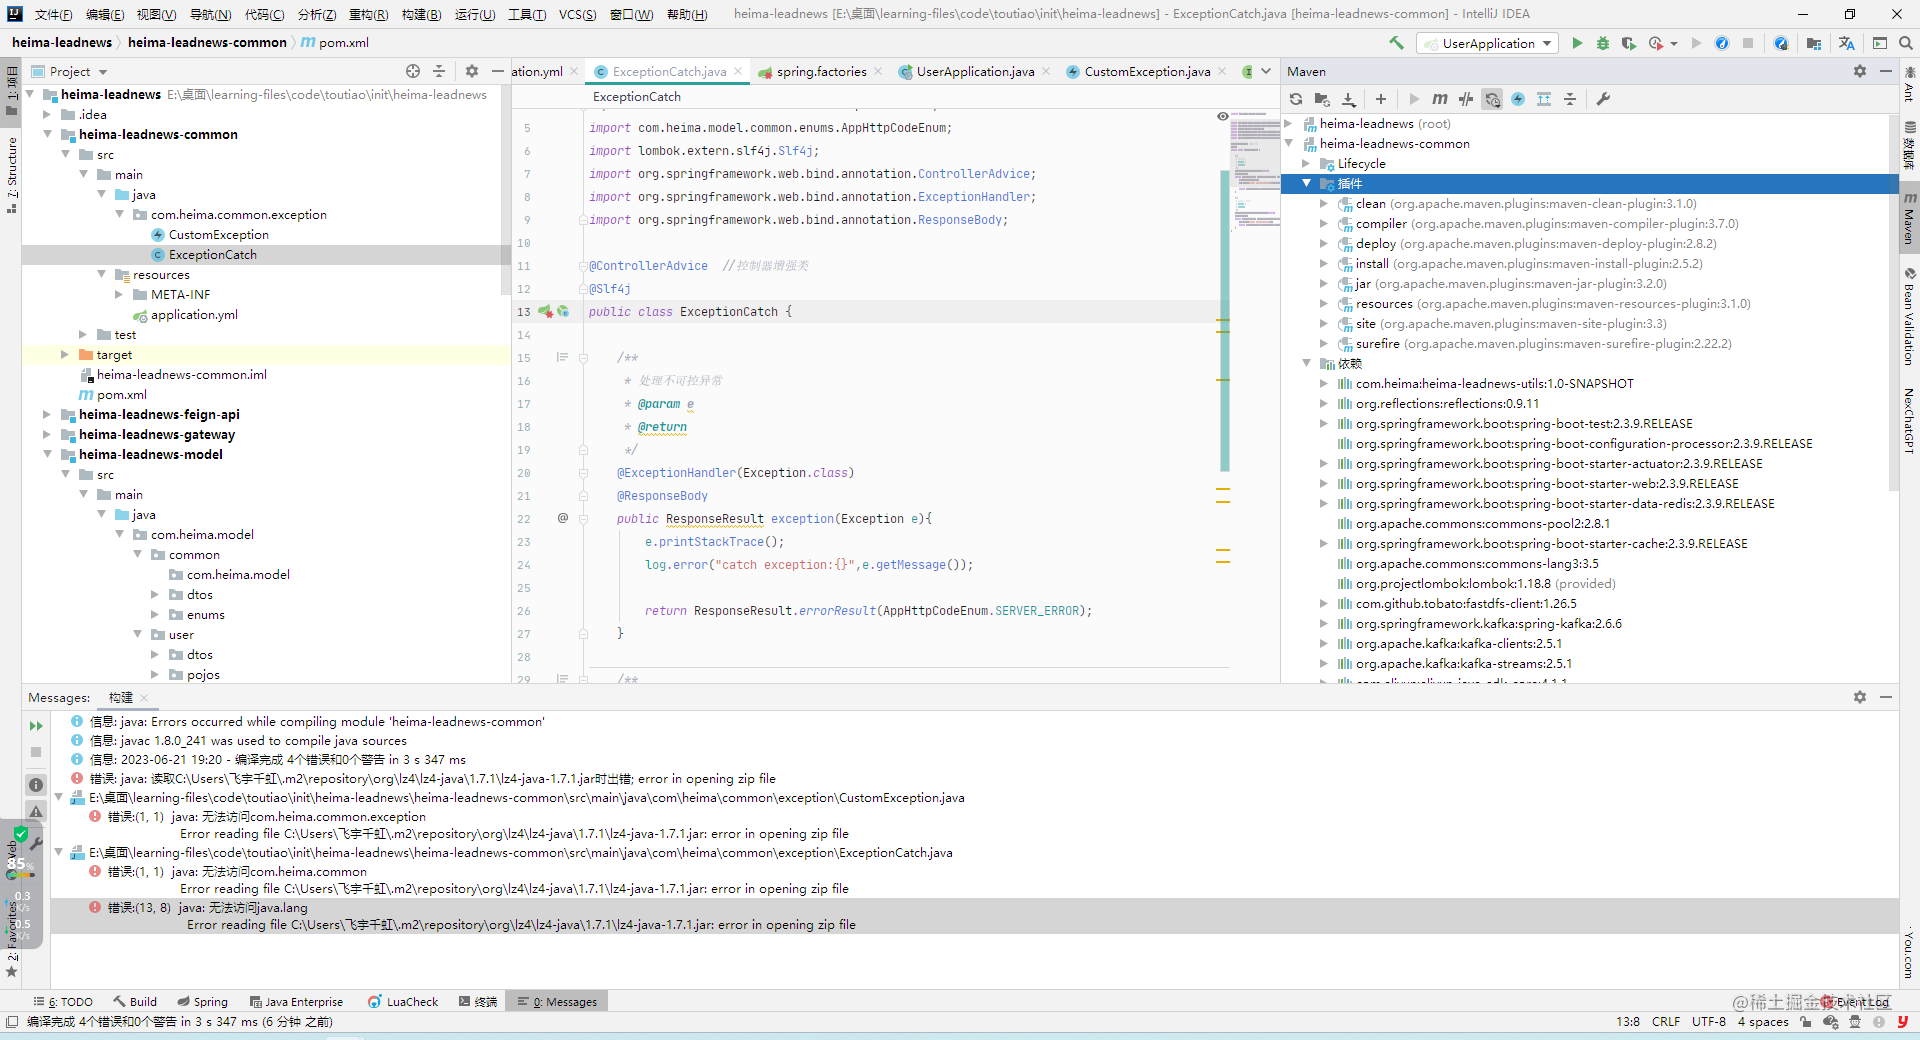The height and width of the screenshot is (1040, 1920).
Task: Click the rerun icon in Messages panel
Action: (x=36, y=726)
